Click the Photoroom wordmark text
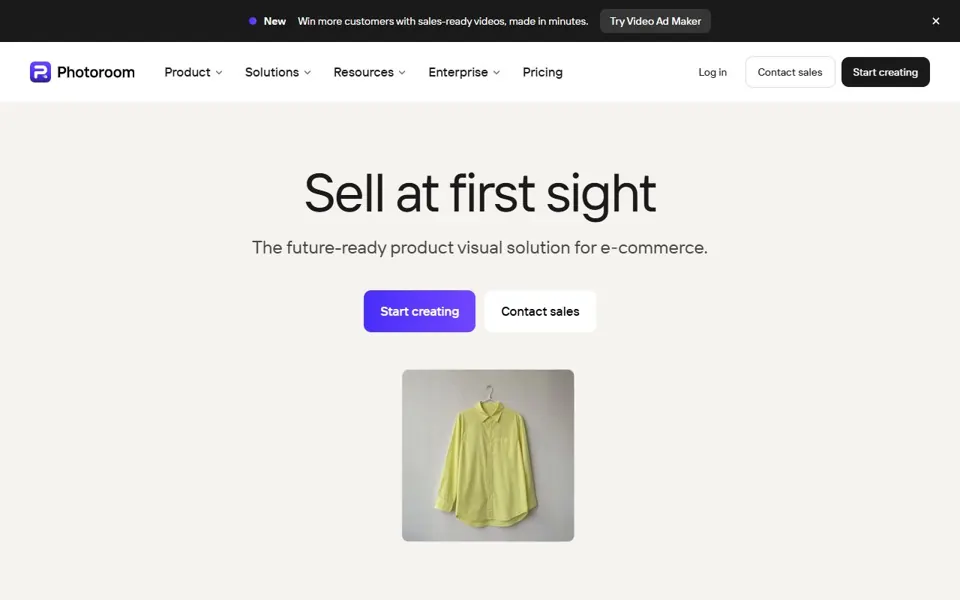Viewport: 960px width, 600px height. click(96, 72)
